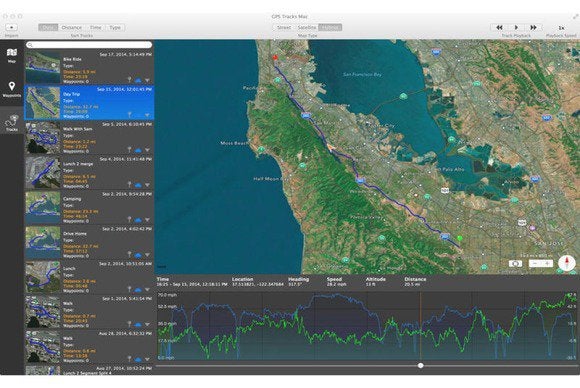Sort tracks by Time
Image resolution: width=580 pixels, height=388 pixels.
coord(95,27)
